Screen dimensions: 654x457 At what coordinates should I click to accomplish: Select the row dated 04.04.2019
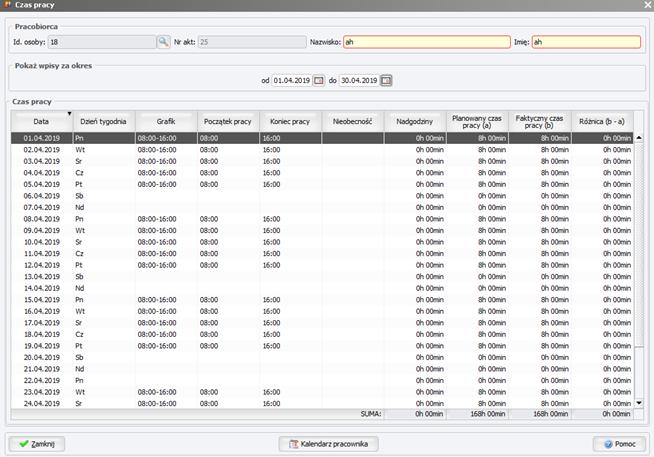point(322,173)
